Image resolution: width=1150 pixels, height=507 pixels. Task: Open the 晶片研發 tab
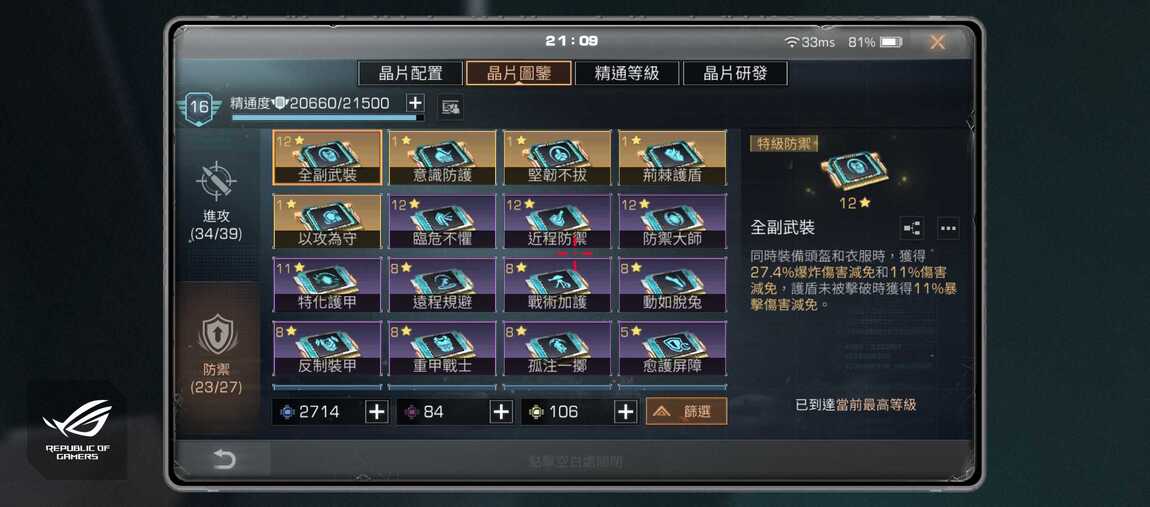[x=735, y=73]
